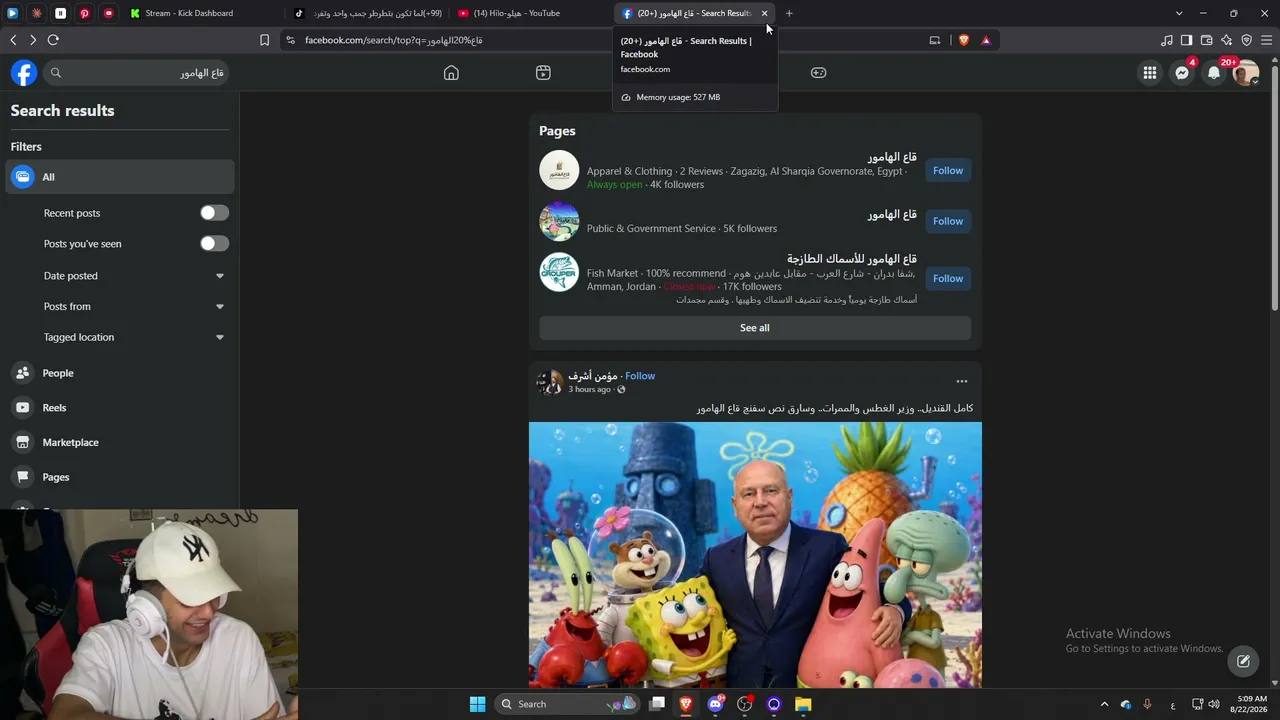Image resolution: width=1280 pixels, height=720 pixels.
Task: Close the Facebook Search Results tab
Action: coord(764,13)
